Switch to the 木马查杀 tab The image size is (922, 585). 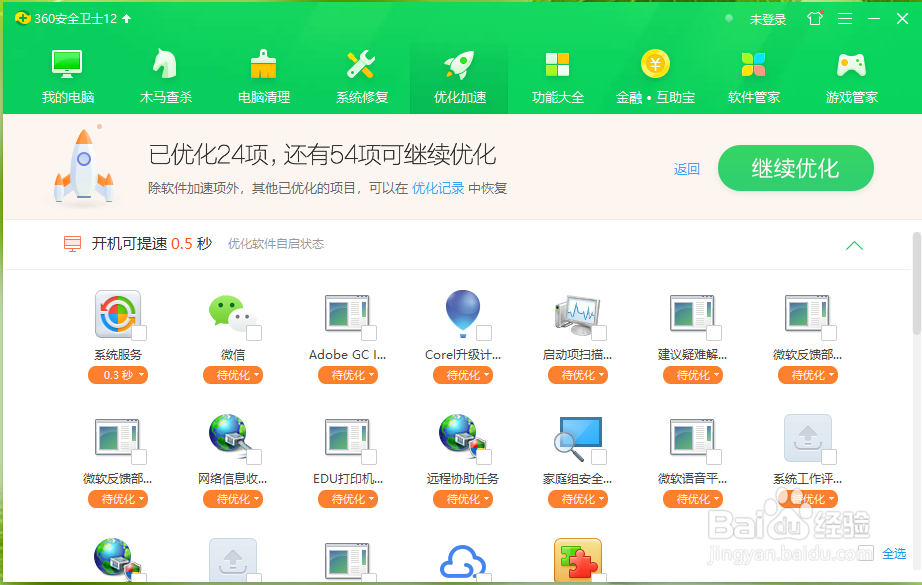click(165, 75)
